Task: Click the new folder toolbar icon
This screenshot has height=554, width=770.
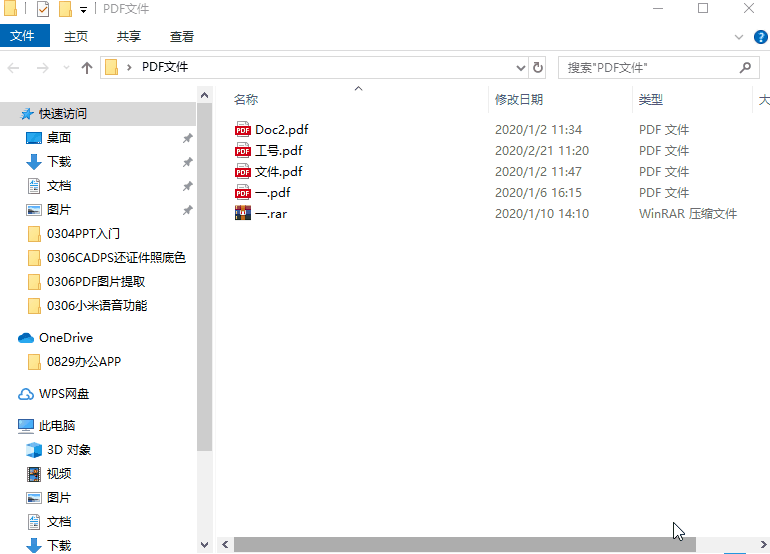Action: pos(65,9)
